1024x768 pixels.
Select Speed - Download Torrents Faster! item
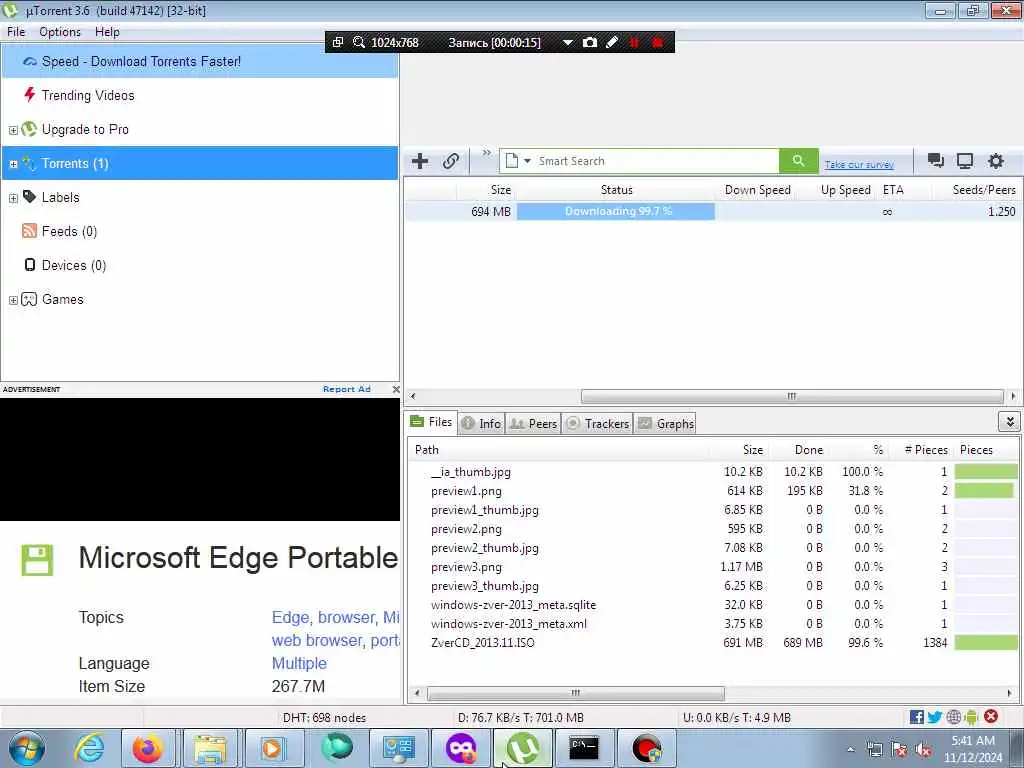[200, 61]
